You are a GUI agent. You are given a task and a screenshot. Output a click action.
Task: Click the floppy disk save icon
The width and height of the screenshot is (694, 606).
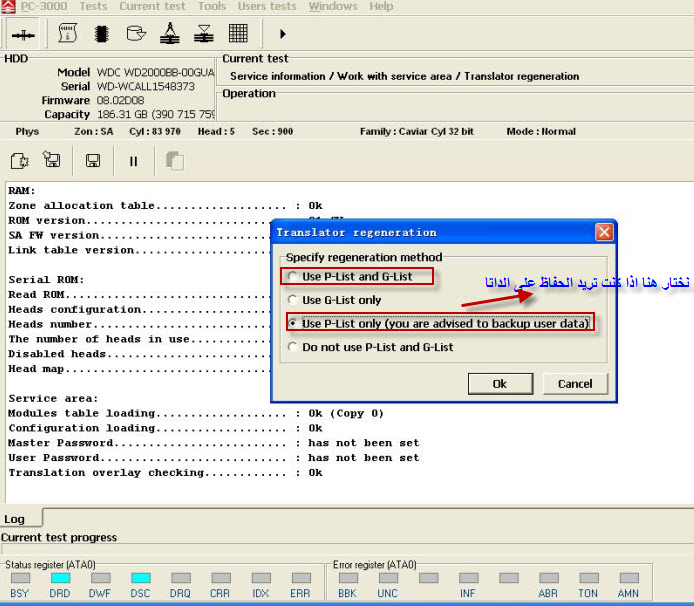(93, 161)
